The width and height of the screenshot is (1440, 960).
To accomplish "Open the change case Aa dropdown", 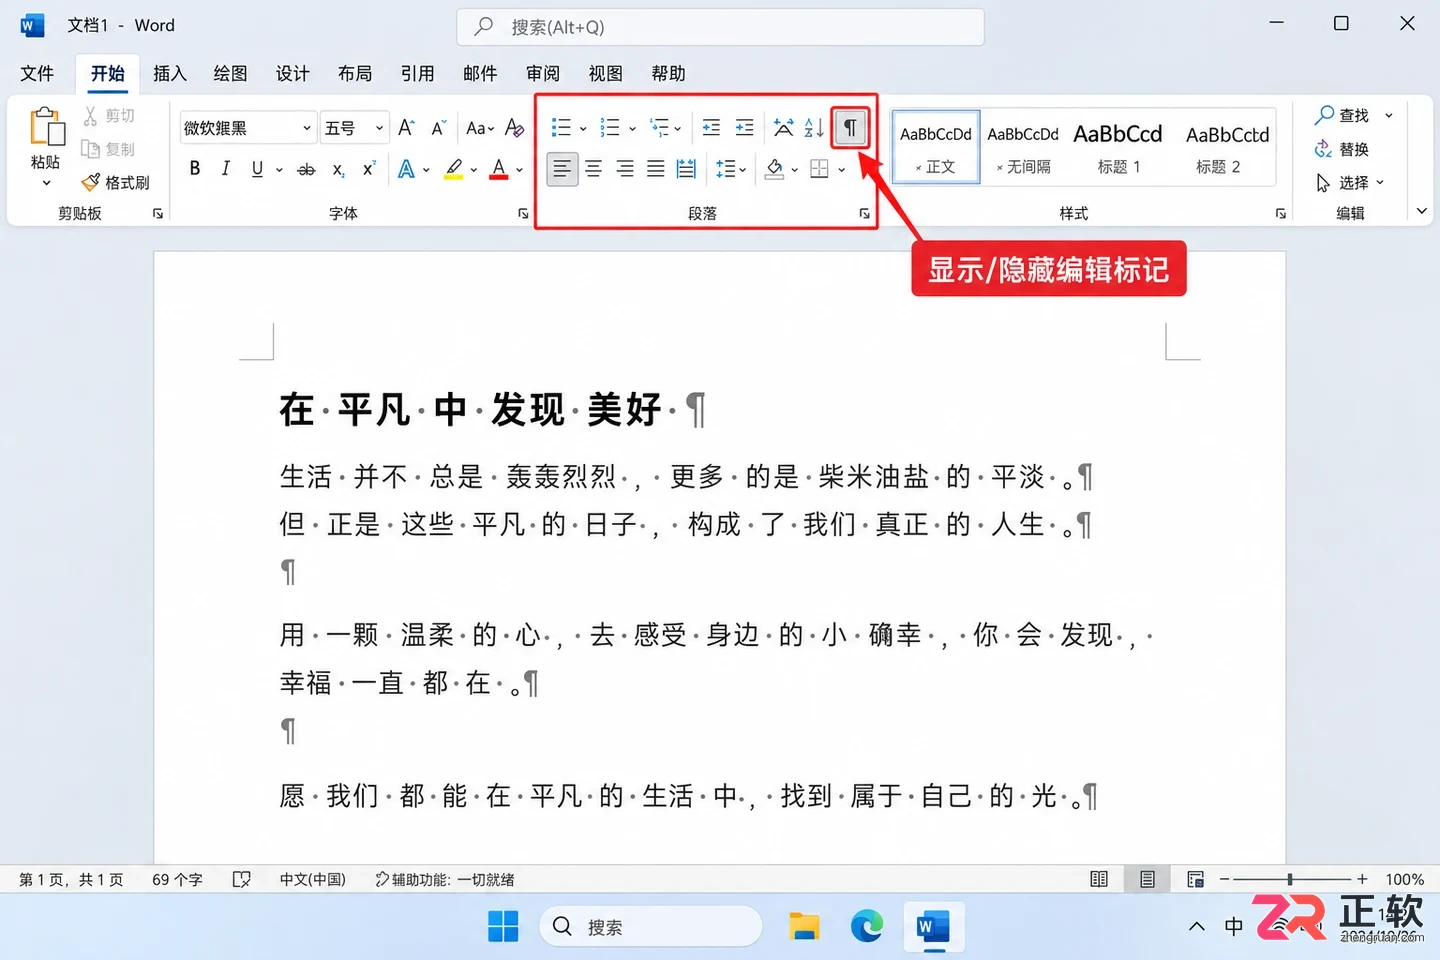I will [x=480, y=128].
